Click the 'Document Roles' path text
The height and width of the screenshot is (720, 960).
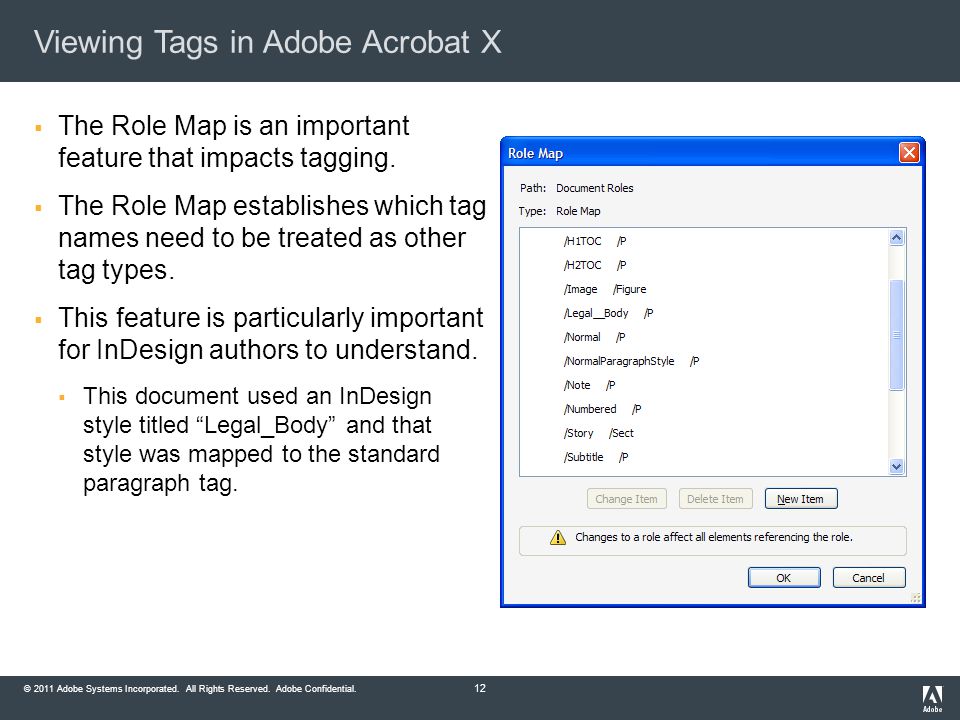tap(594, 188)
